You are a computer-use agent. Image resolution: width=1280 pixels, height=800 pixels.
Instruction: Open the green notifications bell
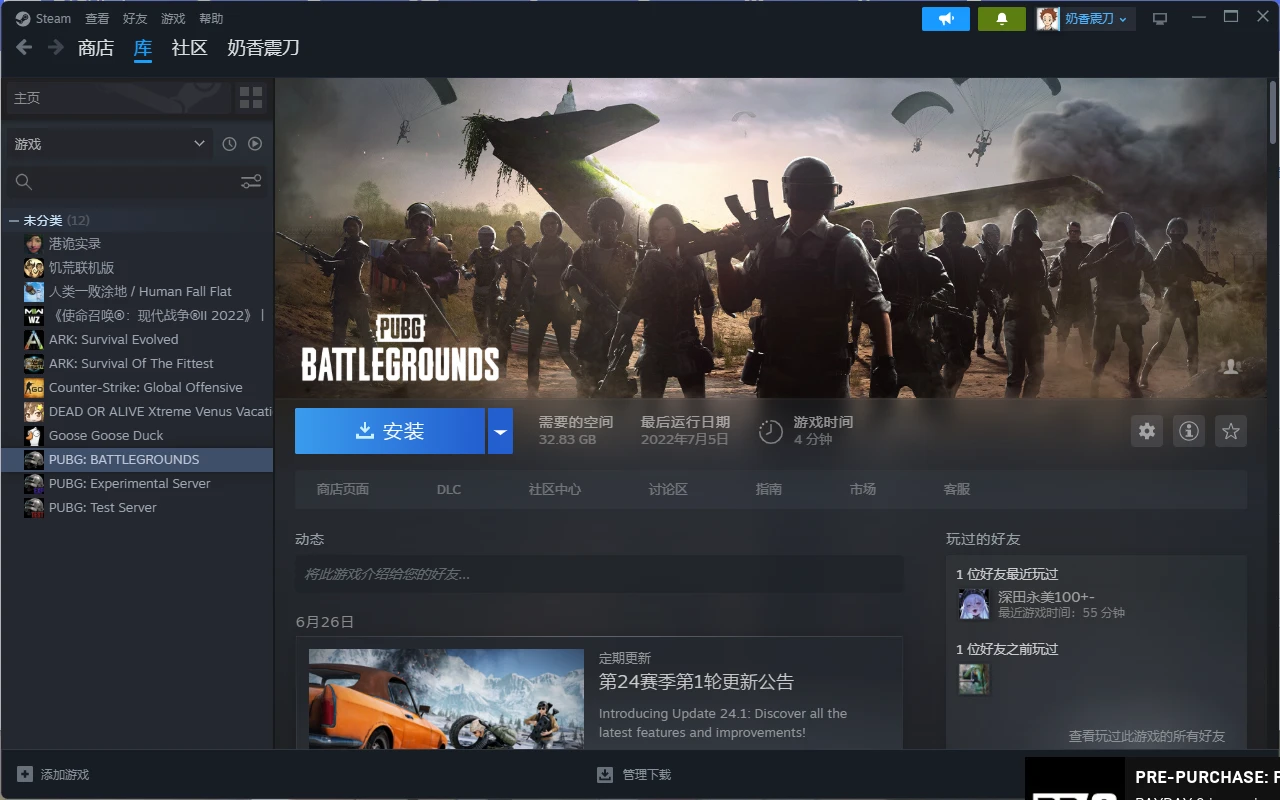pos(1002,18)
